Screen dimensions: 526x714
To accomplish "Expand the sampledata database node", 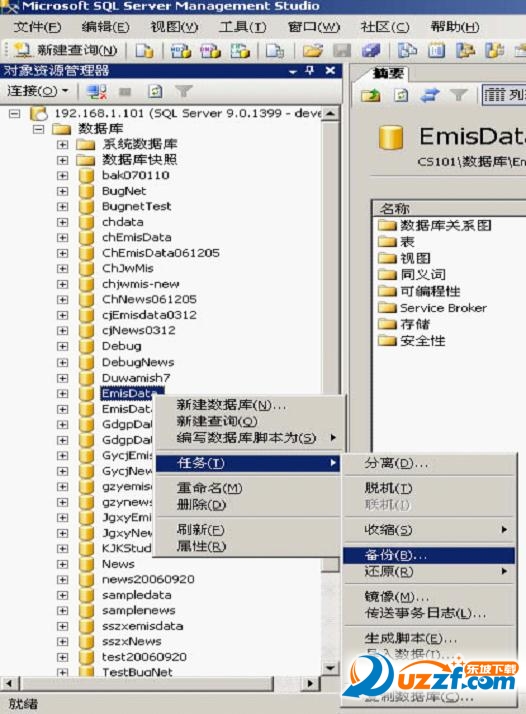I will click(62, 595).
